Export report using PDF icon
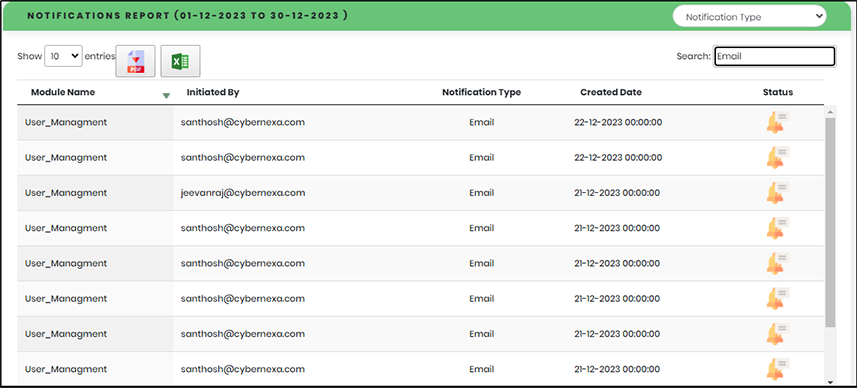The width and height of the screenshot is (857, 388). pyautogui.click(x=136, y=61)
